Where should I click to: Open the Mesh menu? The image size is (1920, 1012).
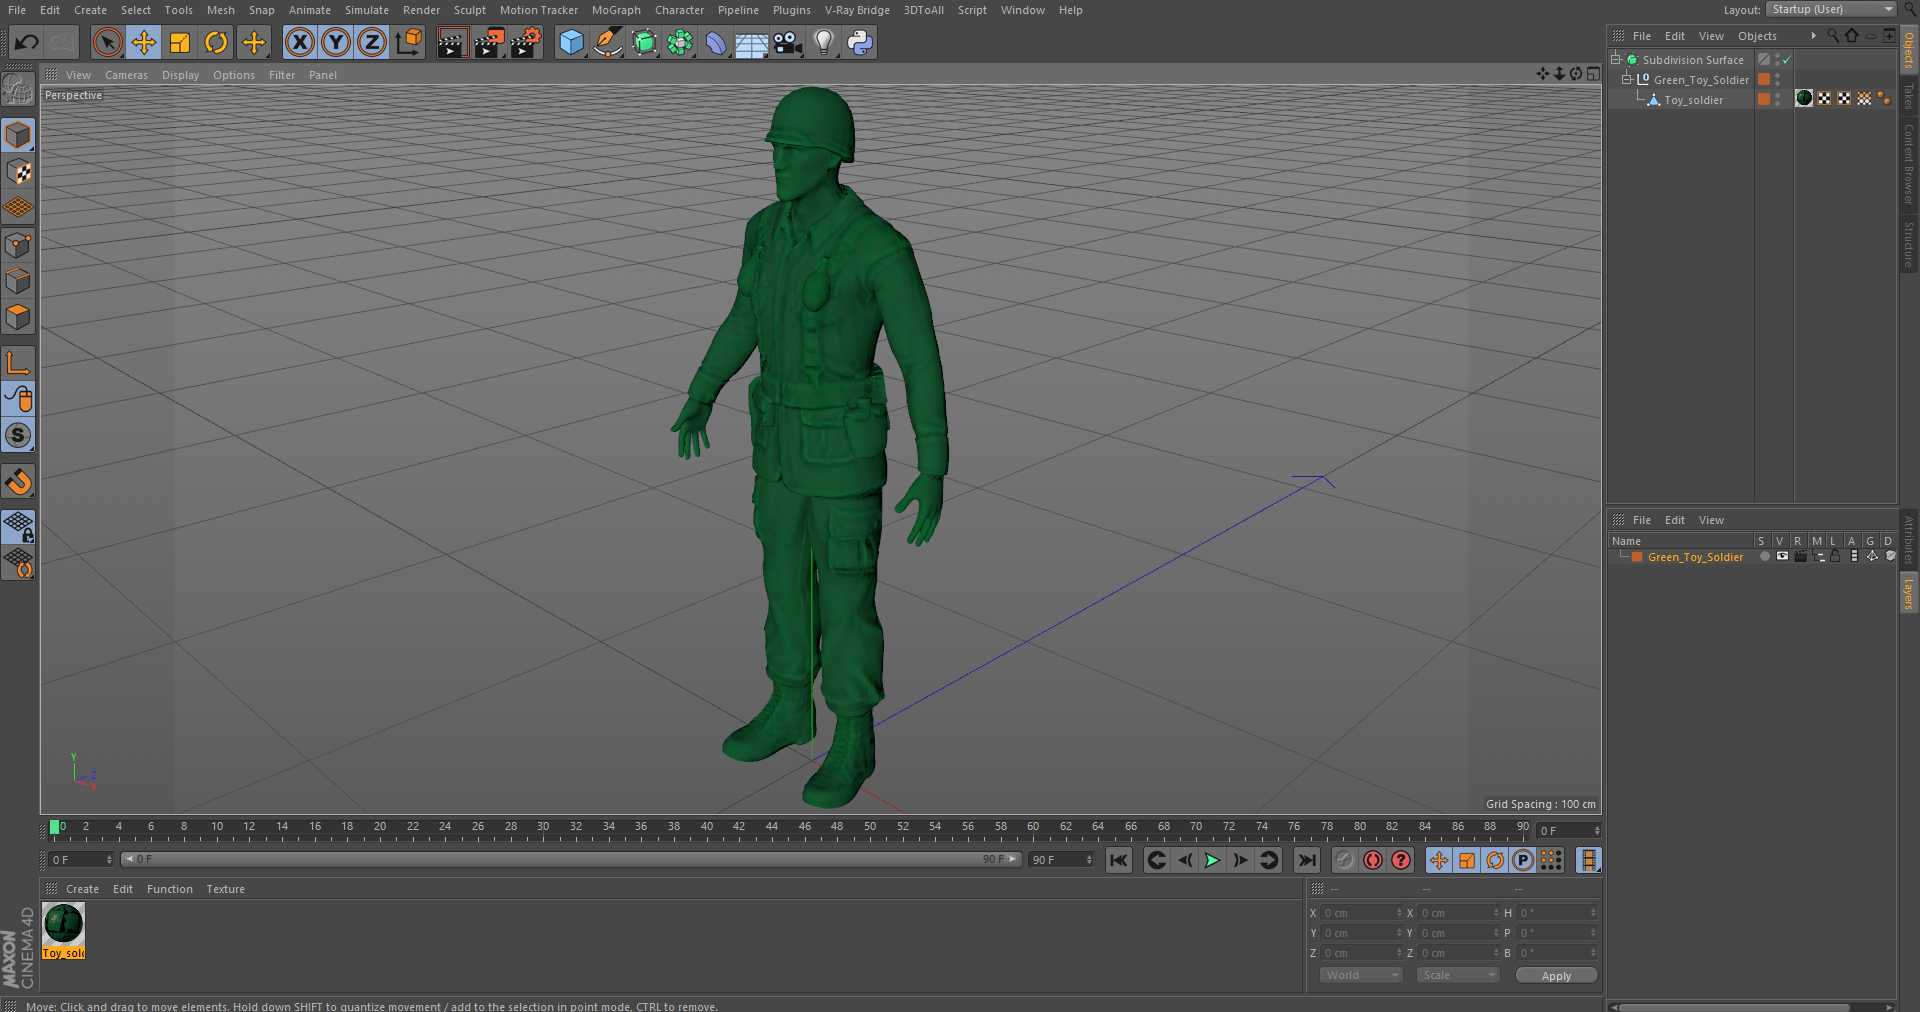[x=220, y=10]
